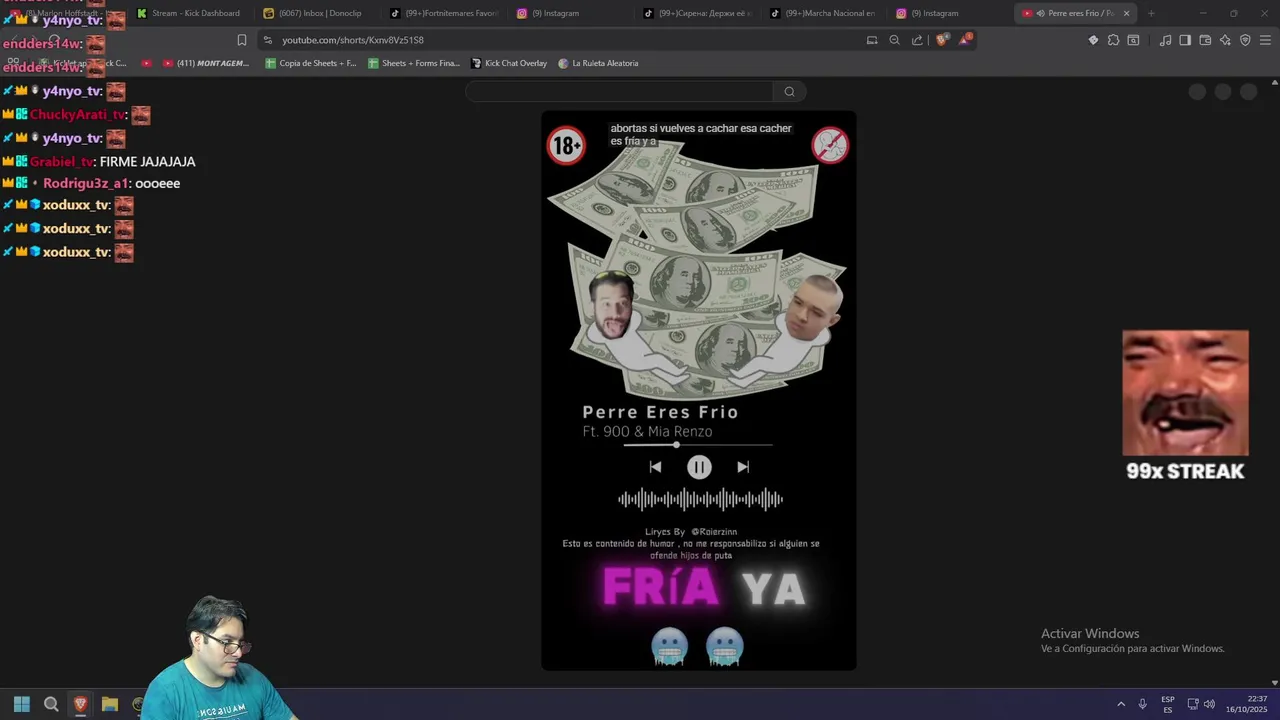
Task: Open the Brave VPN shield icon
Action: pyautogui.click(x=1245, y=40)
